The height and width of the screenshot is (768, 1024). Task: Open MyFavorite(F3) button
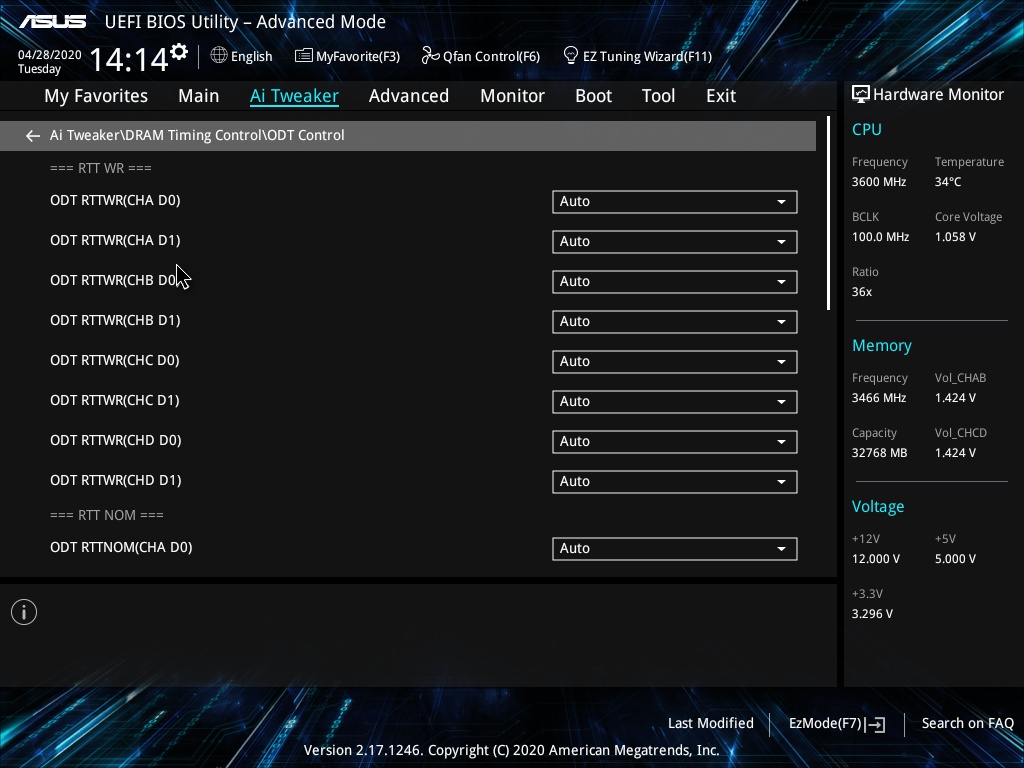pyautogui.click(x=347, y=56)
